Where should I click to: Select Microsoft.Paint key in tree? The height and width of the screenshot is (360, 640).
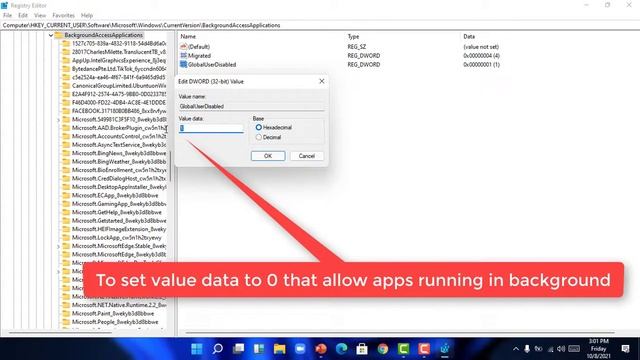tap(113, 313)
